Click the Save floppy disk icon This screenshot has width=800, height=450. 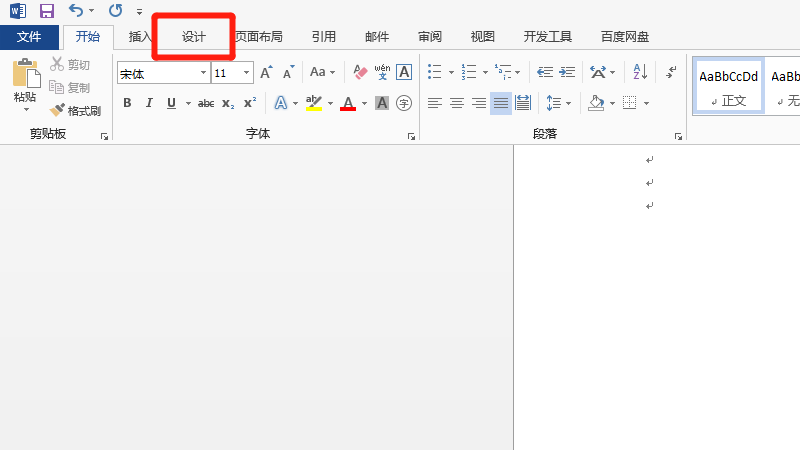point(47,11)
